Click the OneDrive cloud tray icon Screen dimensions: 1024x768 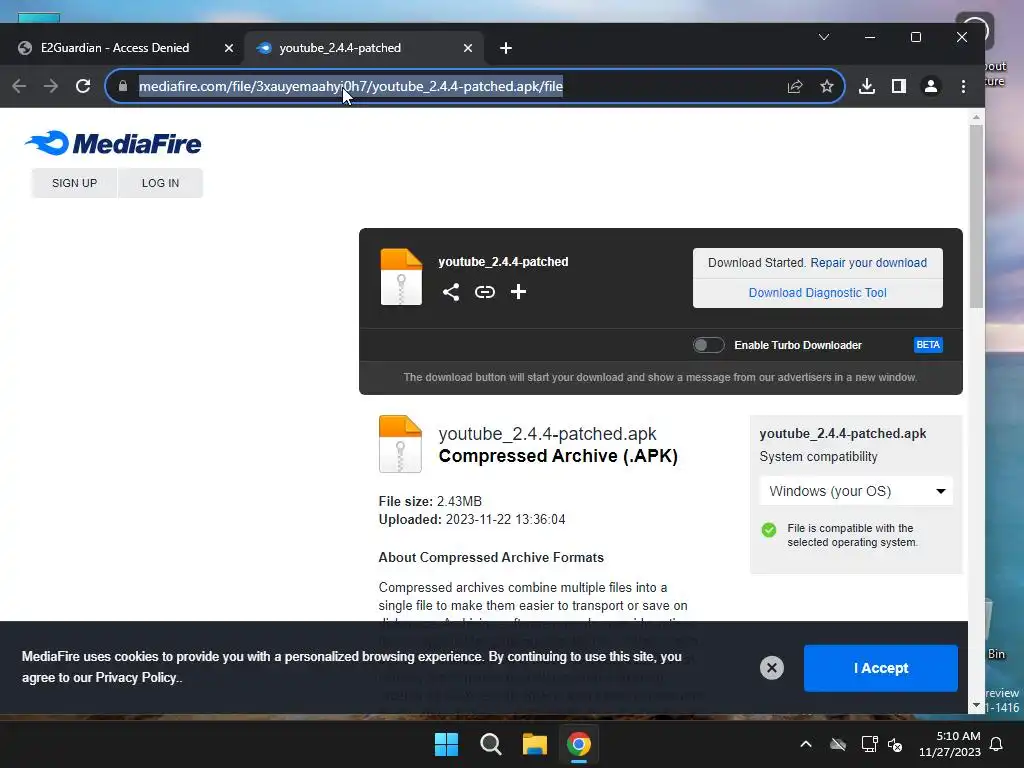click(838, 744)
